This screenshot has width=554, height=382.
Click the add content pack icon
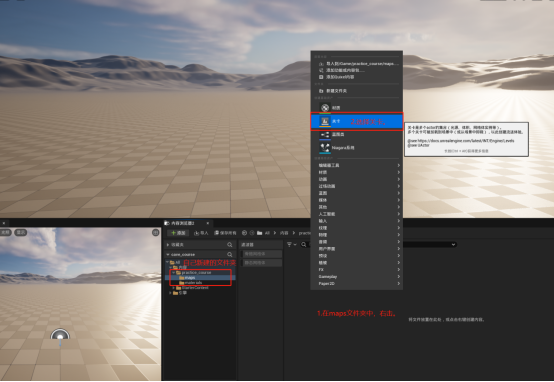pos(321,70)
